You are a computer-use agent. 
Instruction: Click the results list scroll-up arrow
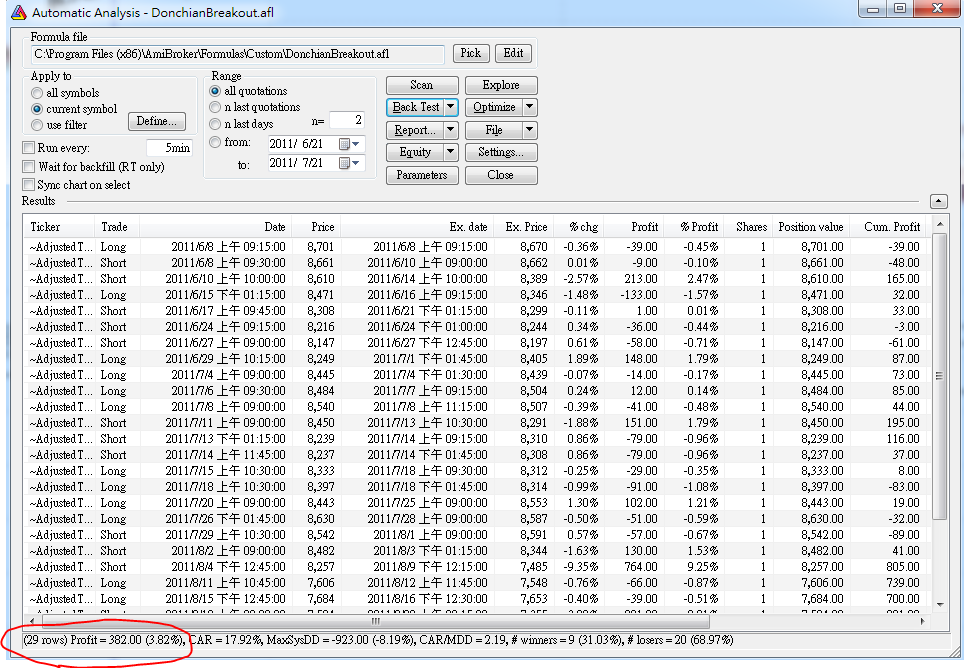tap(940, 224)
